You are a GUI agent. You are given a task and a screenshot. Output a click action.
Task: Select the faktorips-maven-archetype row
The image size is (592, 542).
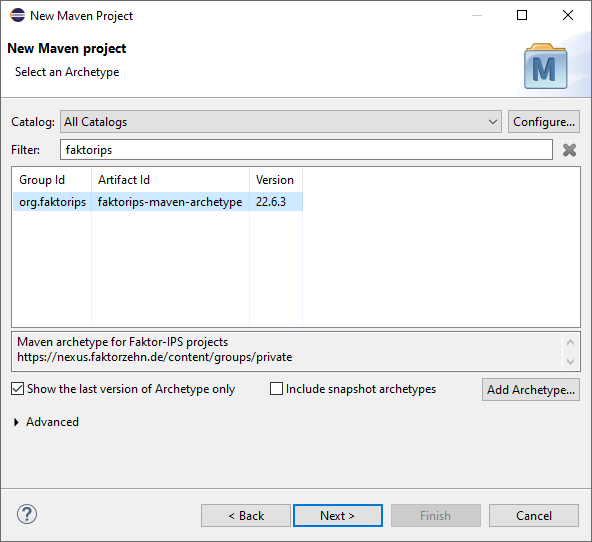coord(158,202)
